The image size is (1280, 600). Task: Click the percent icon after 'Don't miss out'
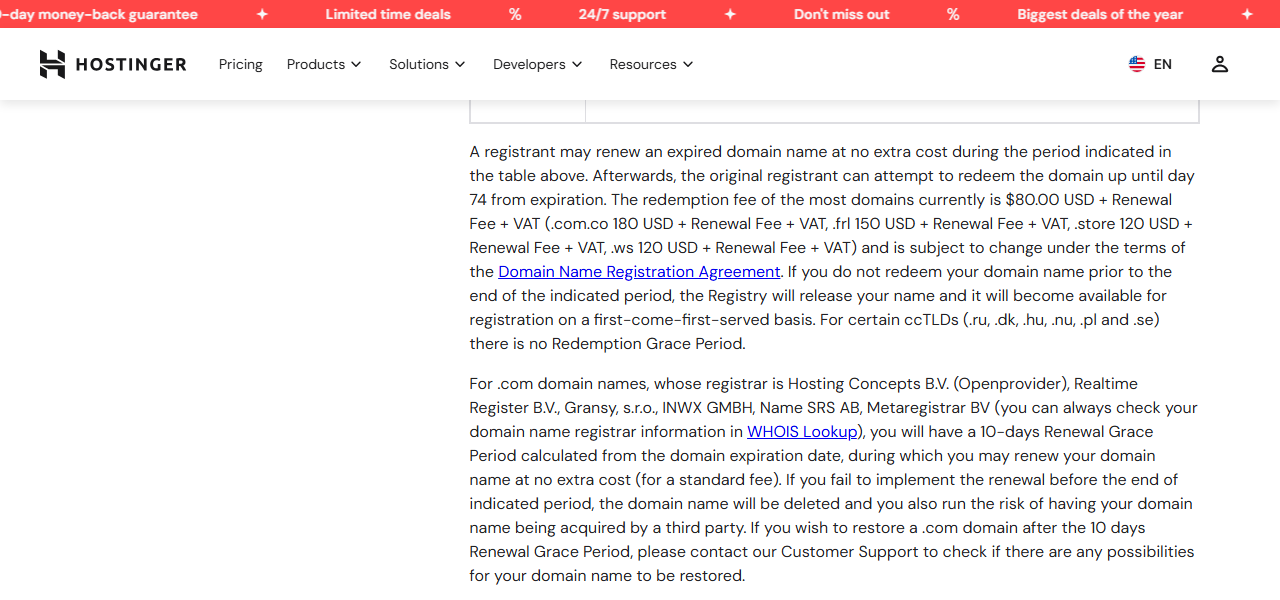pos(953,14)
